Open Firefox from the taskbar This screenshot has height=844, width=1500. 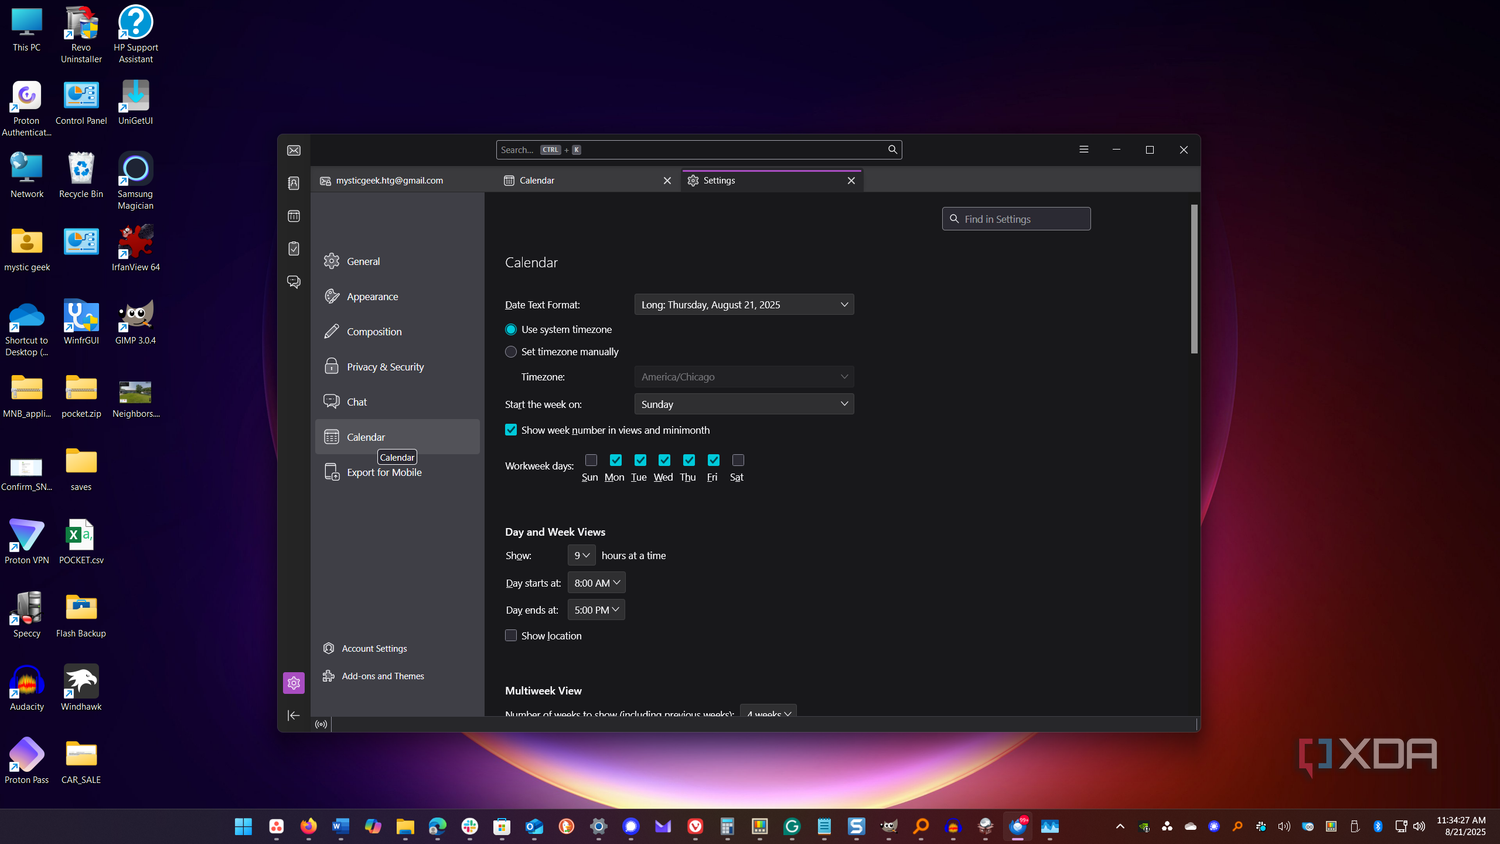(308, 826)
